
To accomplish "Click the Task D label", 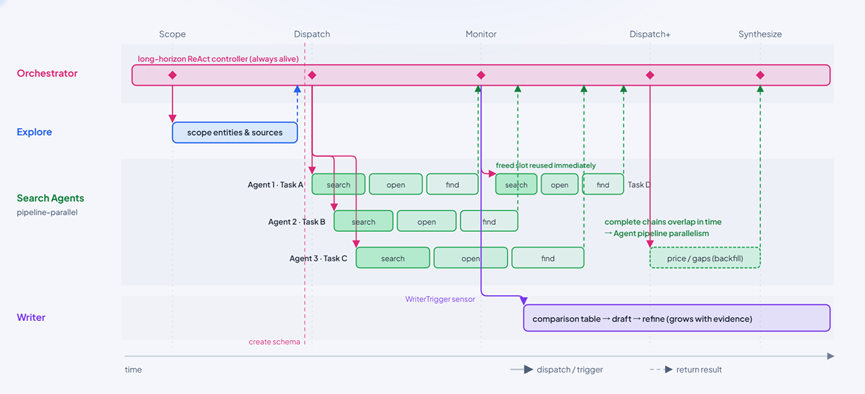I will (639, 185).
